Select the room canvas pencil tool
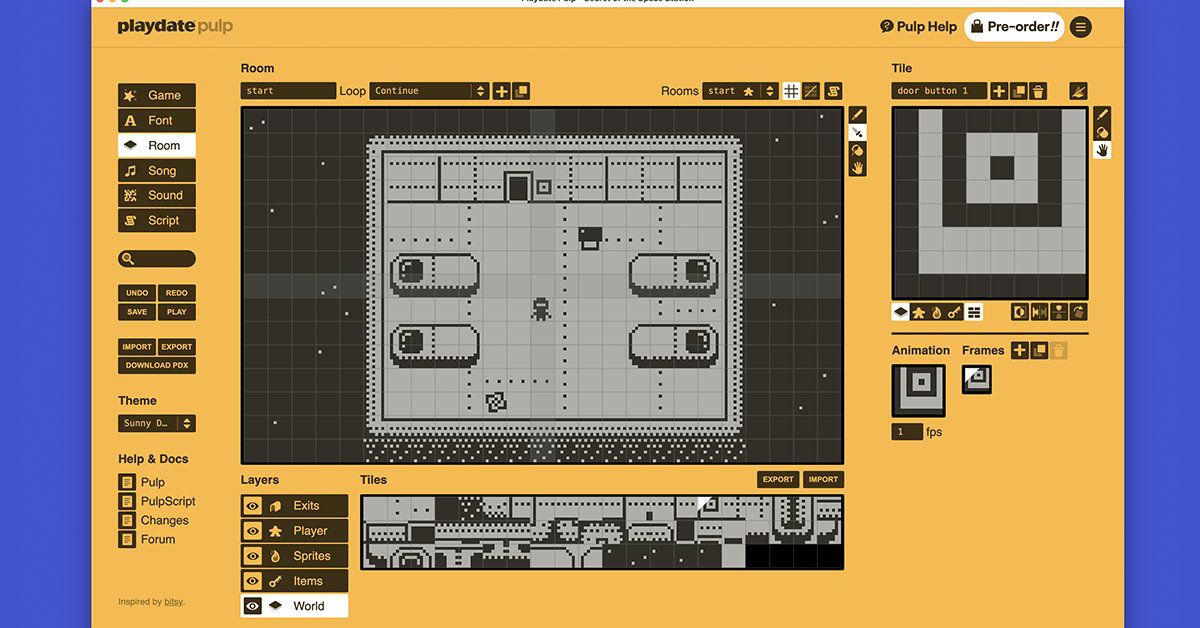 857,115
